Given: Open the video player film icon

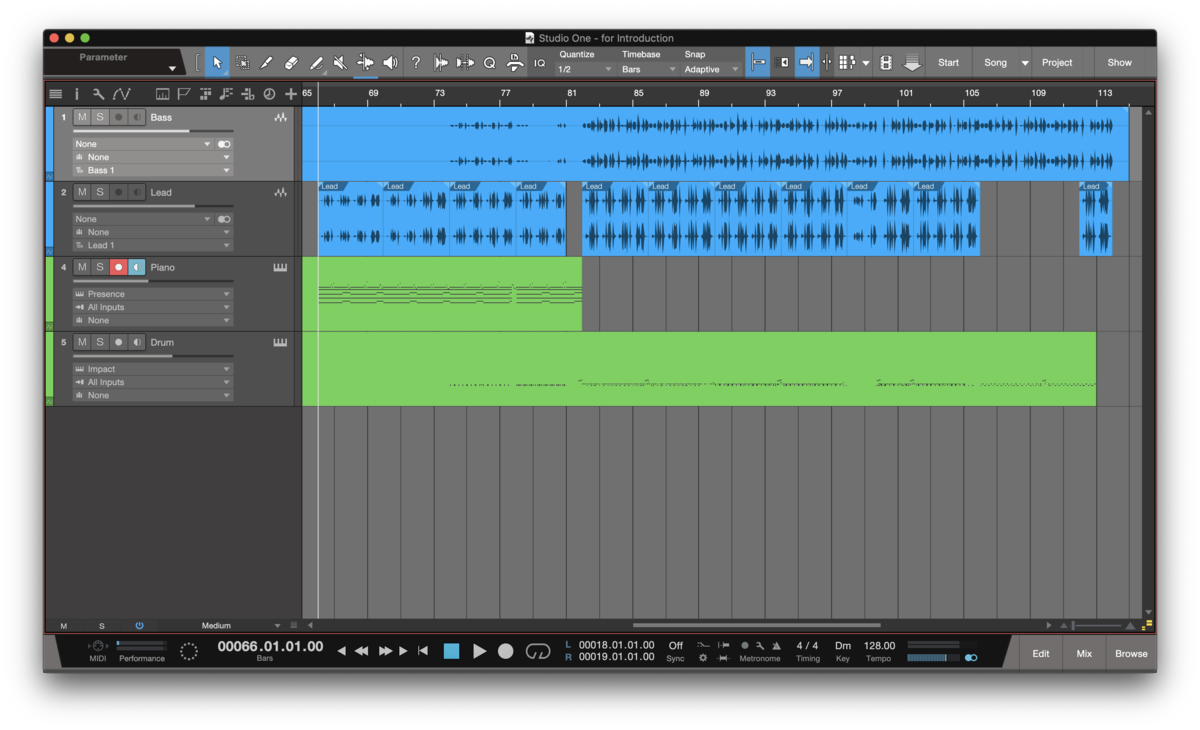Looking at the screenshot, I should click(885, 63).
